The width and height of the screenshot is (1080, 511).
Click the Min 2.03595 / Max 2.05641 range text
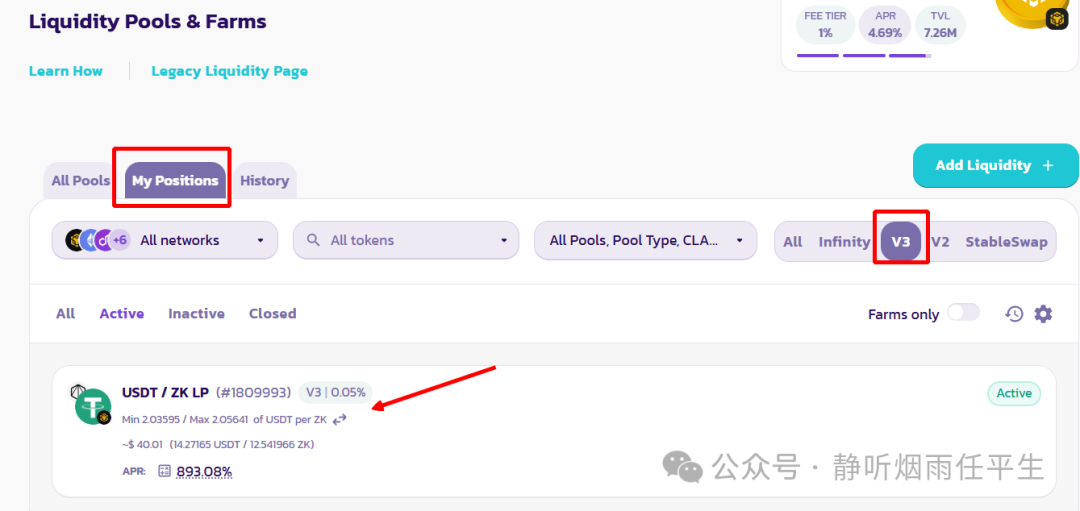(225, 419)
